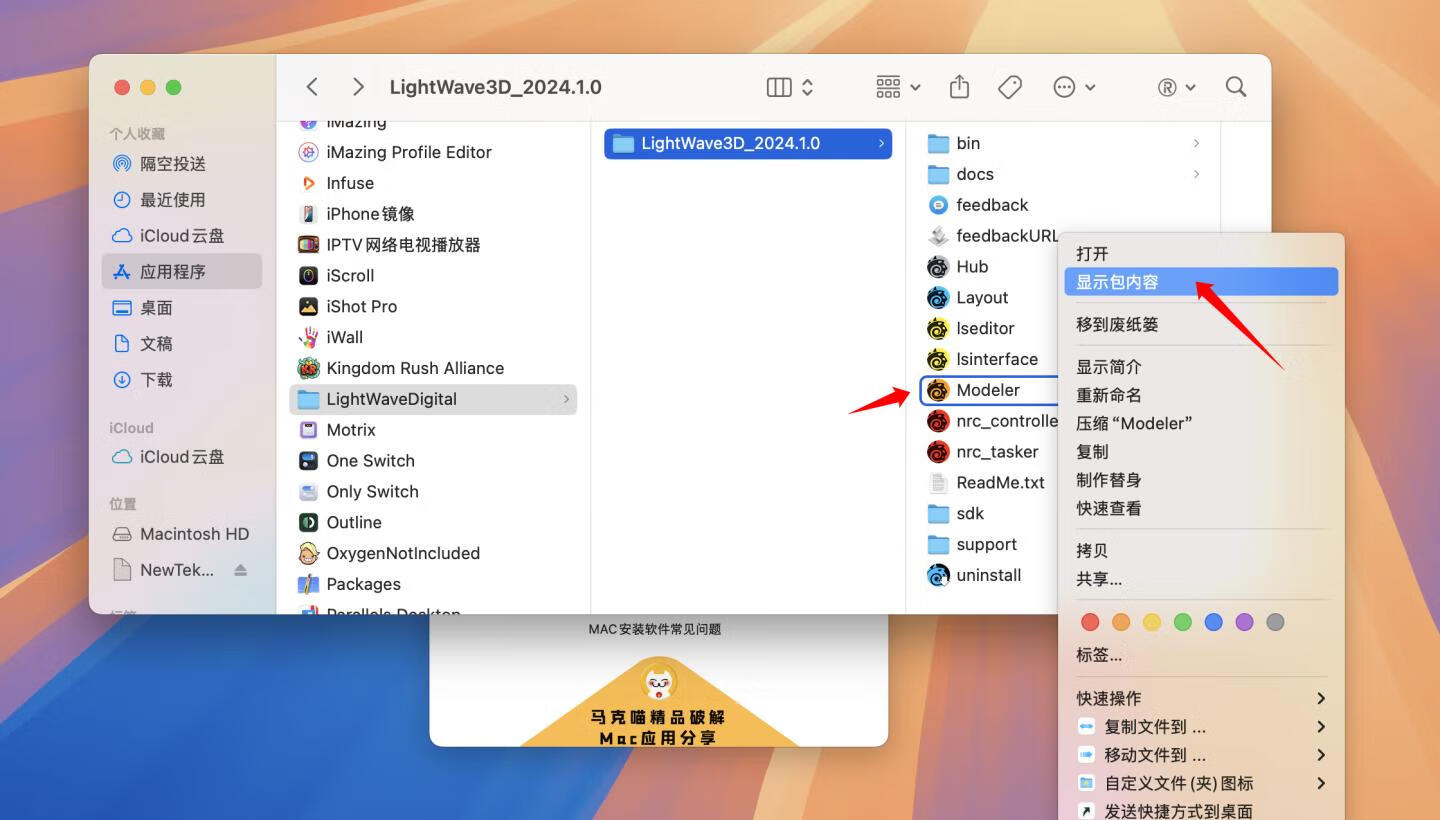Click the Finder search magnifier icon
Screen dimensions: 1440x820
(x=1236, y=87)
